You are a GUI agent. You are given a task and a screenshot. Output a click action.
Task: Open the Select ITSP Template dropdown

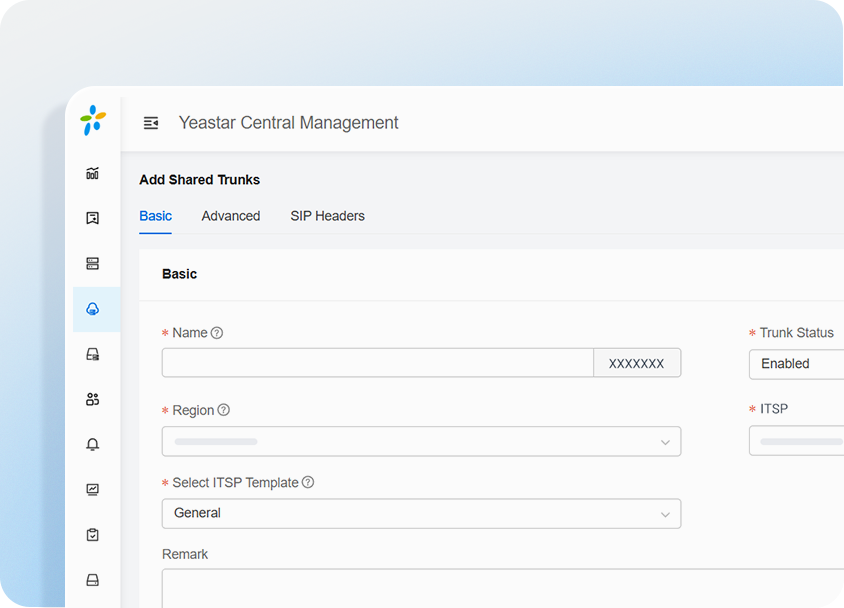coord(421,513)
